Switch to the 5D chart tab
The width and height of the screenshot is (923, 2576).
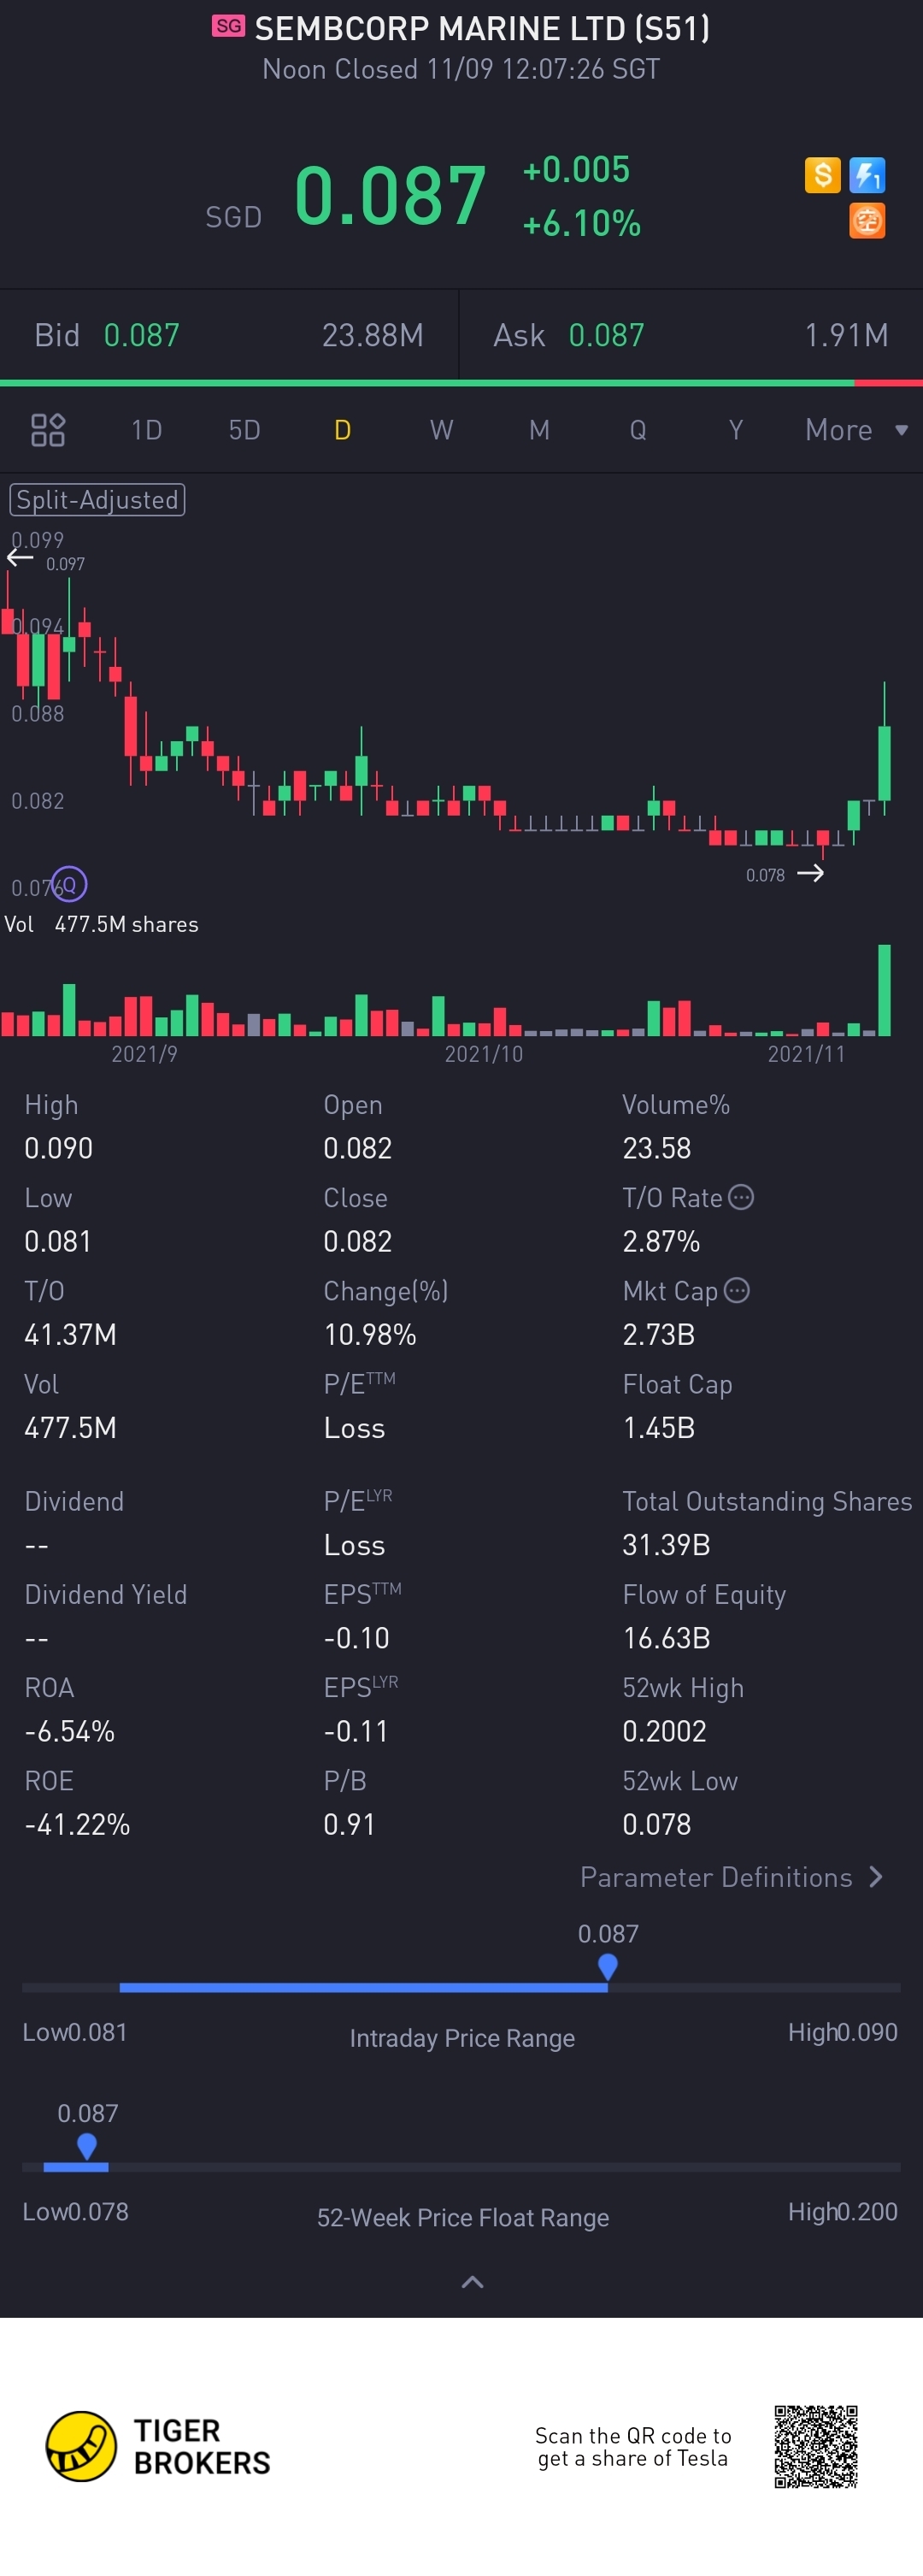click(244, 430)
